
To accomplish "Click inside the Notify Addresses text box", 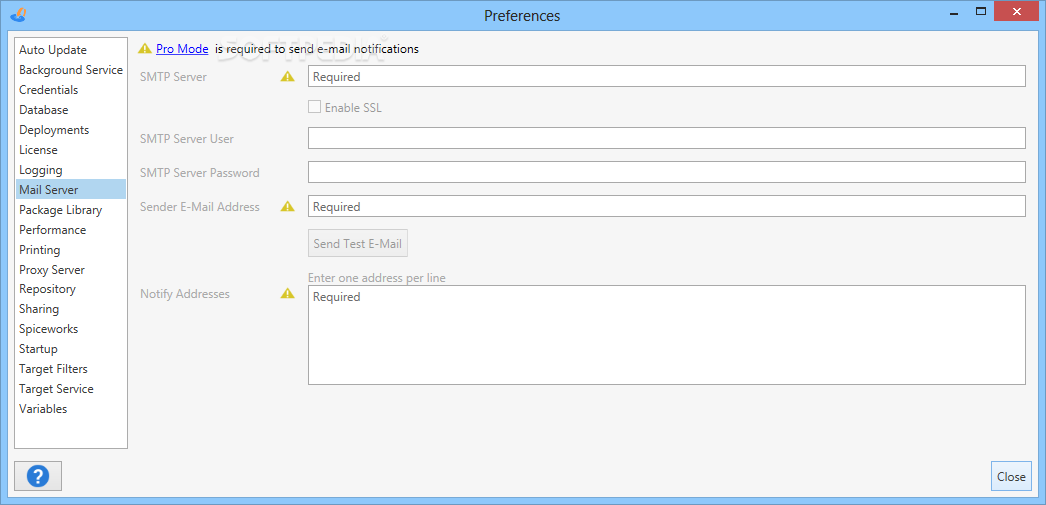I will pyautogui.click(x=666, y=335).
